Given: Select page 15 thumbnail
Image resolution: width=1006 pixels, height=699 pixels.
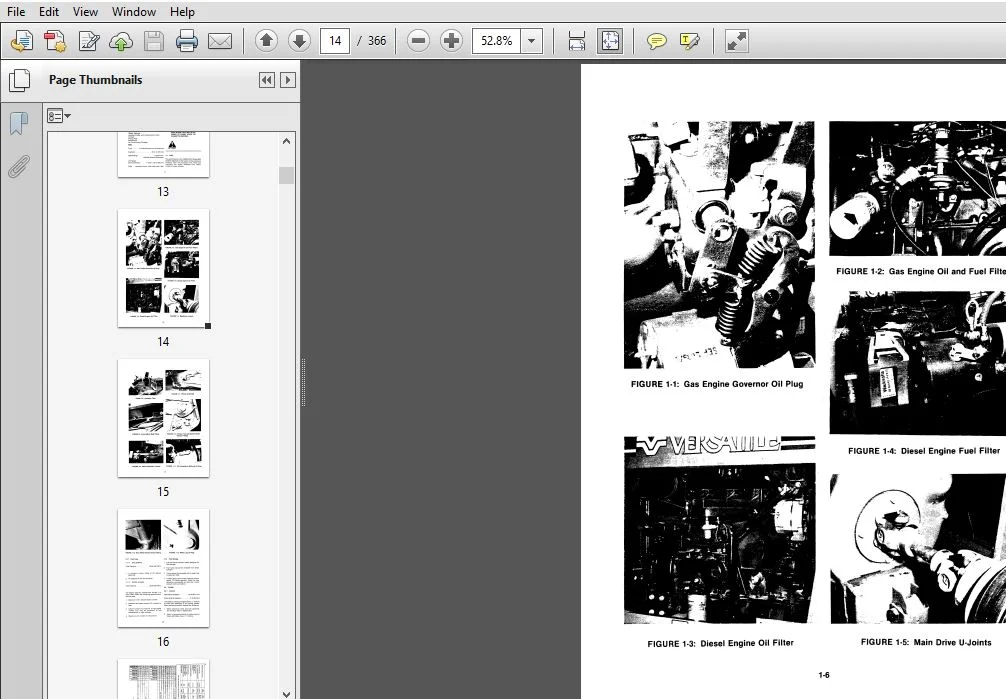Looking at the screenshot, I should click(164, 418).
